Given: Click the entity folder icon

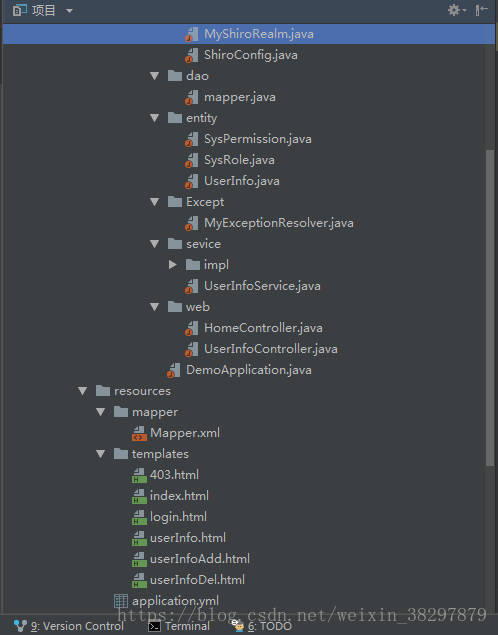Looking at the screenshot, I should point(175,118).
